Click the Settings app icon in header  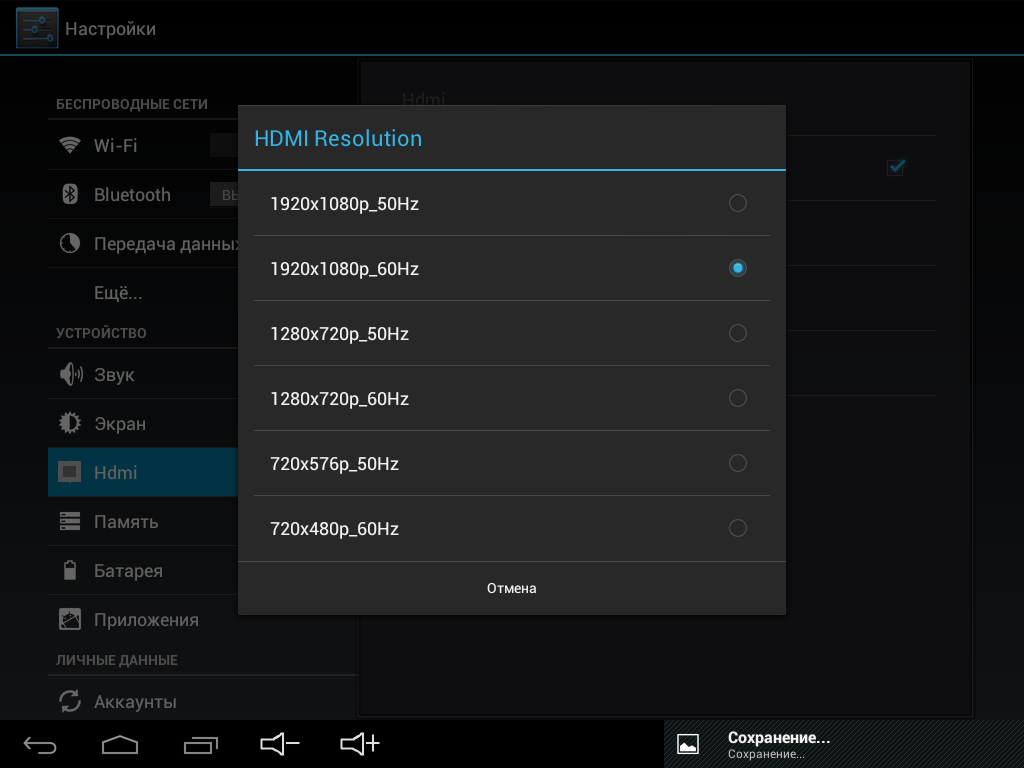(36, 29)
